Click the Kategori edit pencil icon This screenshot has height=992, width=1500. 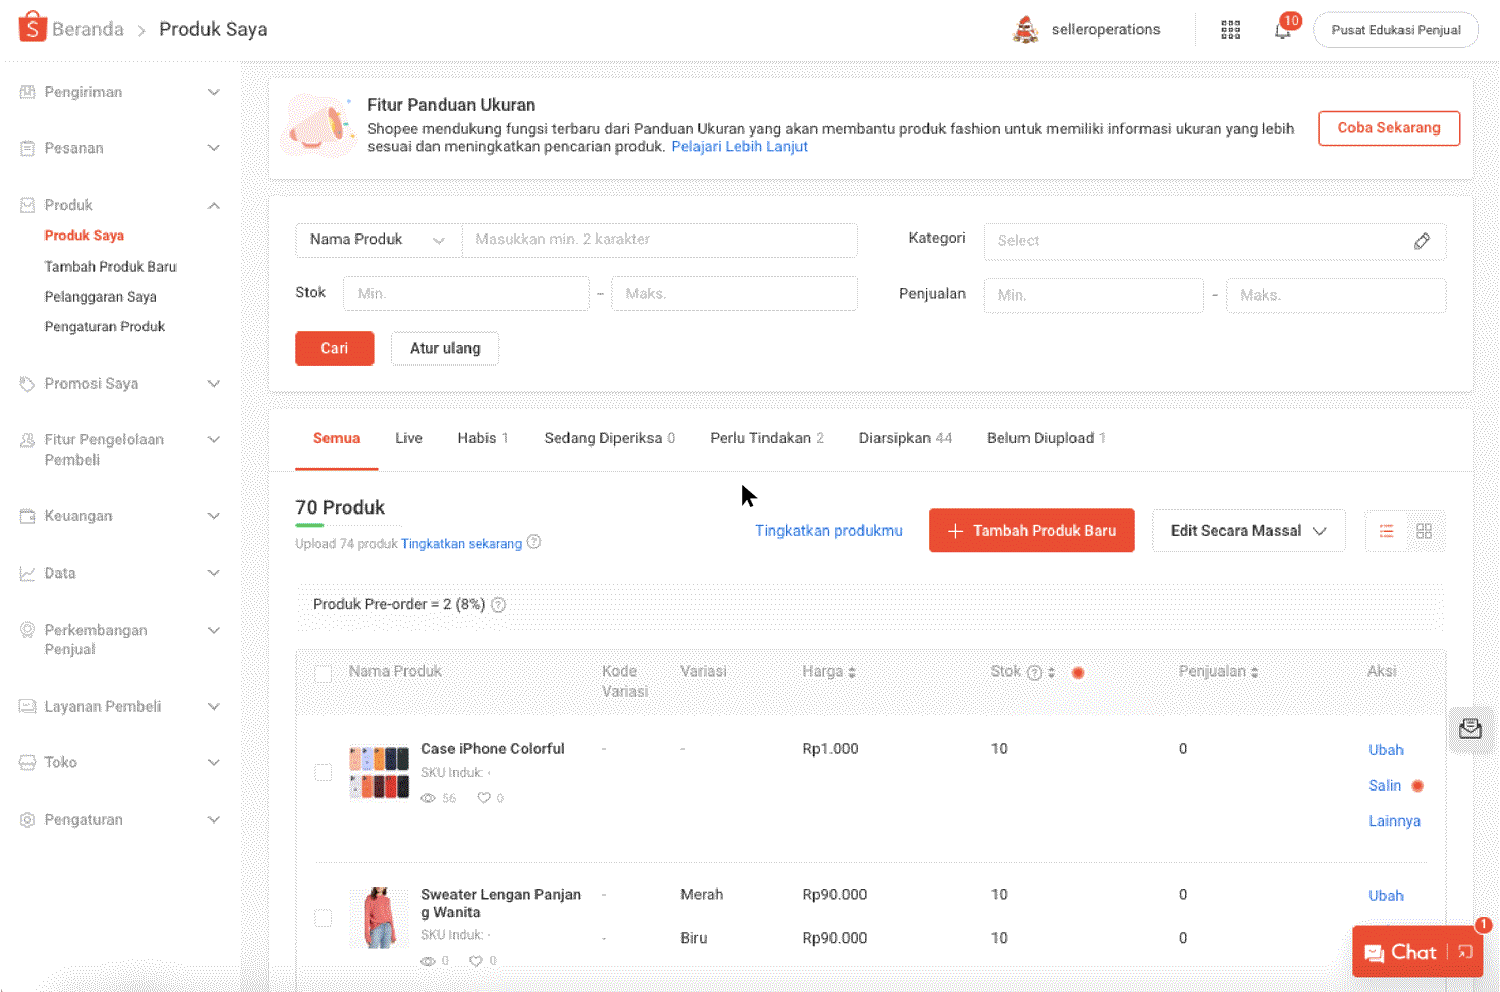[1421, 241]
